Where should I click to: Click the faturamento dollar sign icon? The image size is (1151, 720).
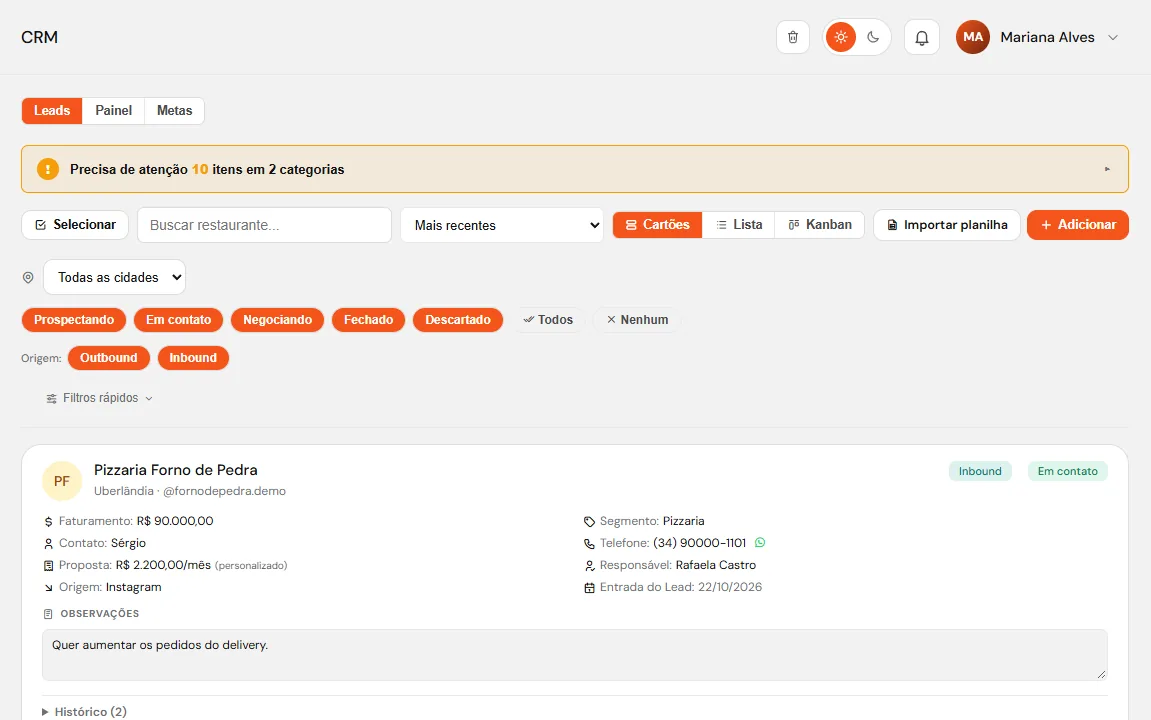tap(48, 521)
